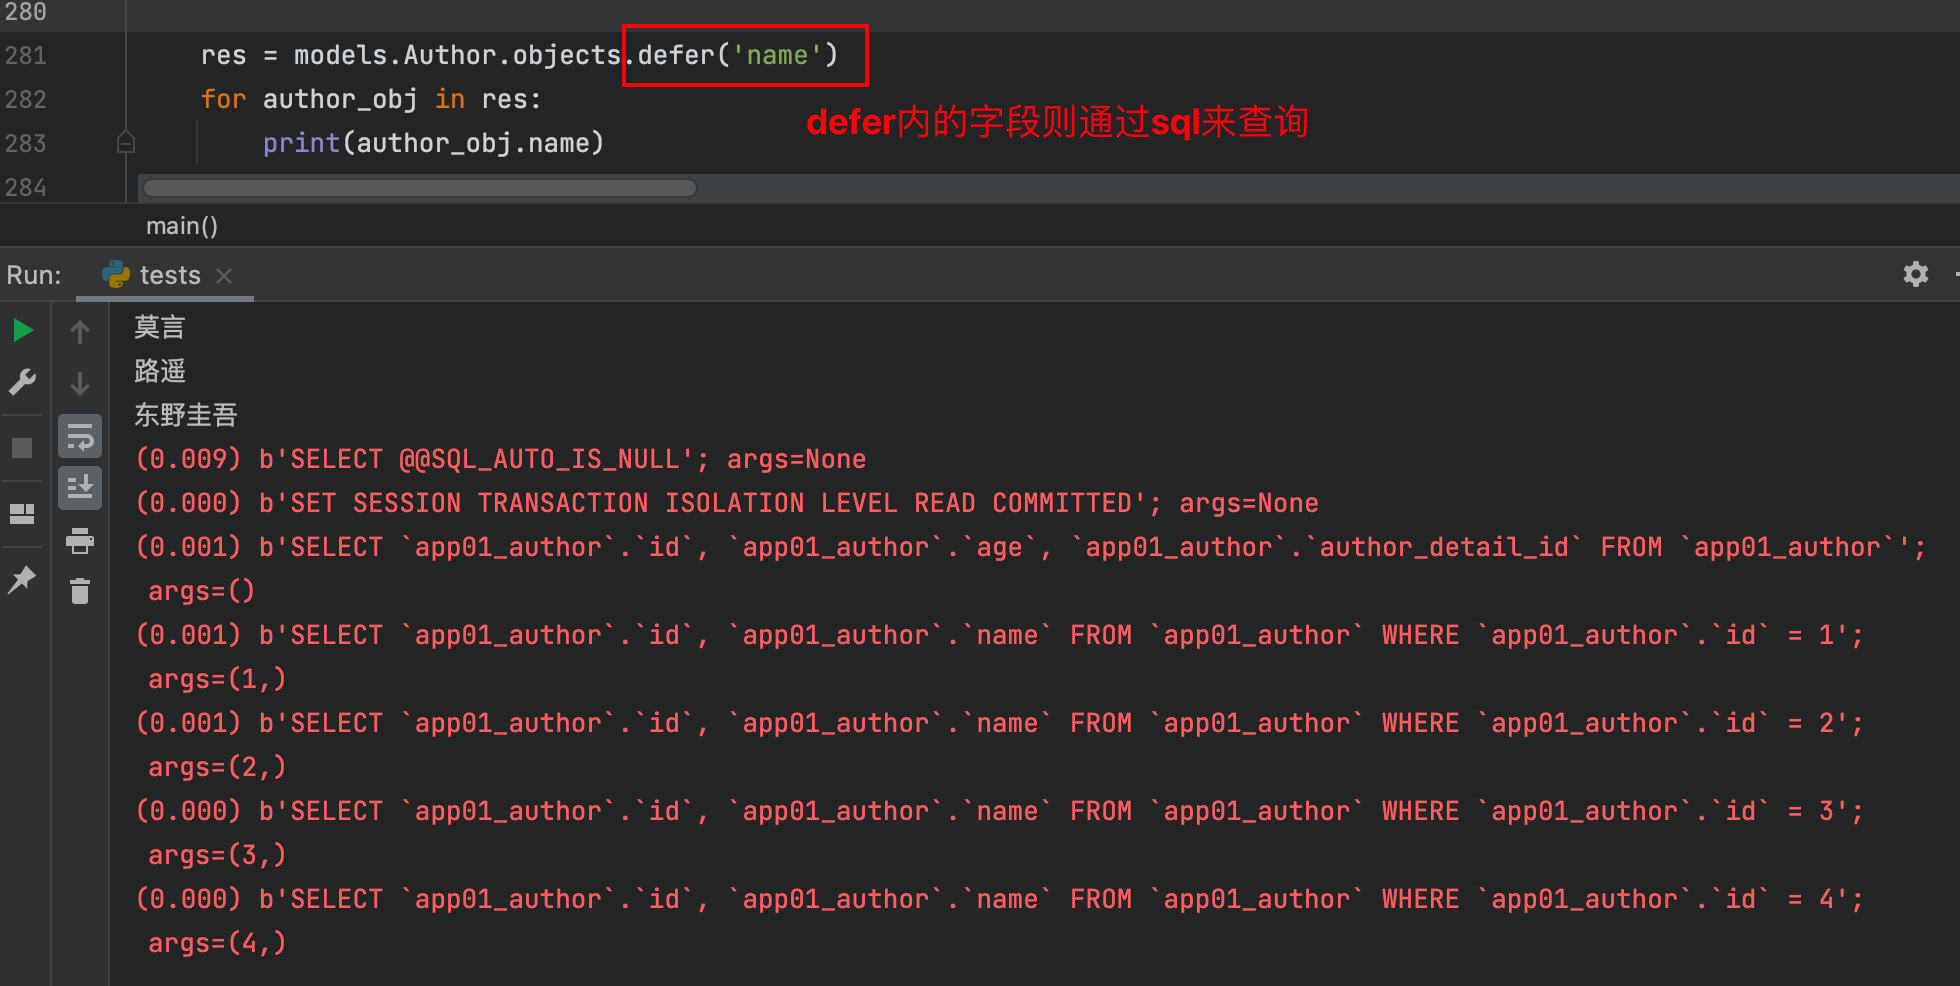Click line number 281 in the gutter
This screenshot has height=986, width=1960.
(x=26, y=55)
